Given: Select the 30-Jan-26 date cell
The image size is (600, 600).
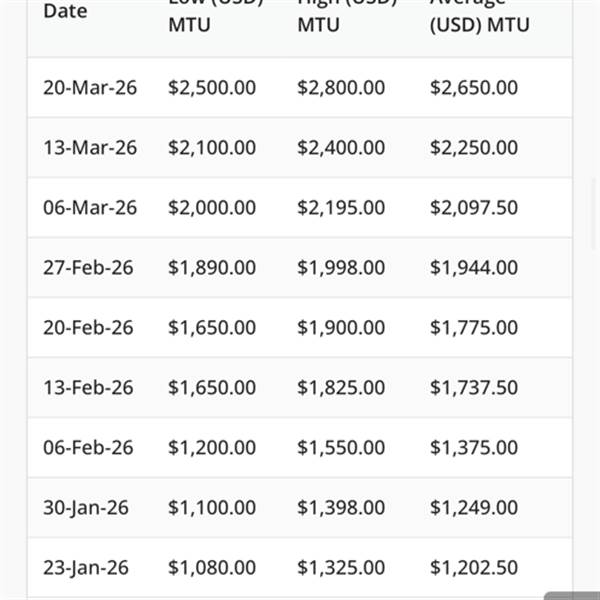Looking at the screenshot, I should pos(86,508).
